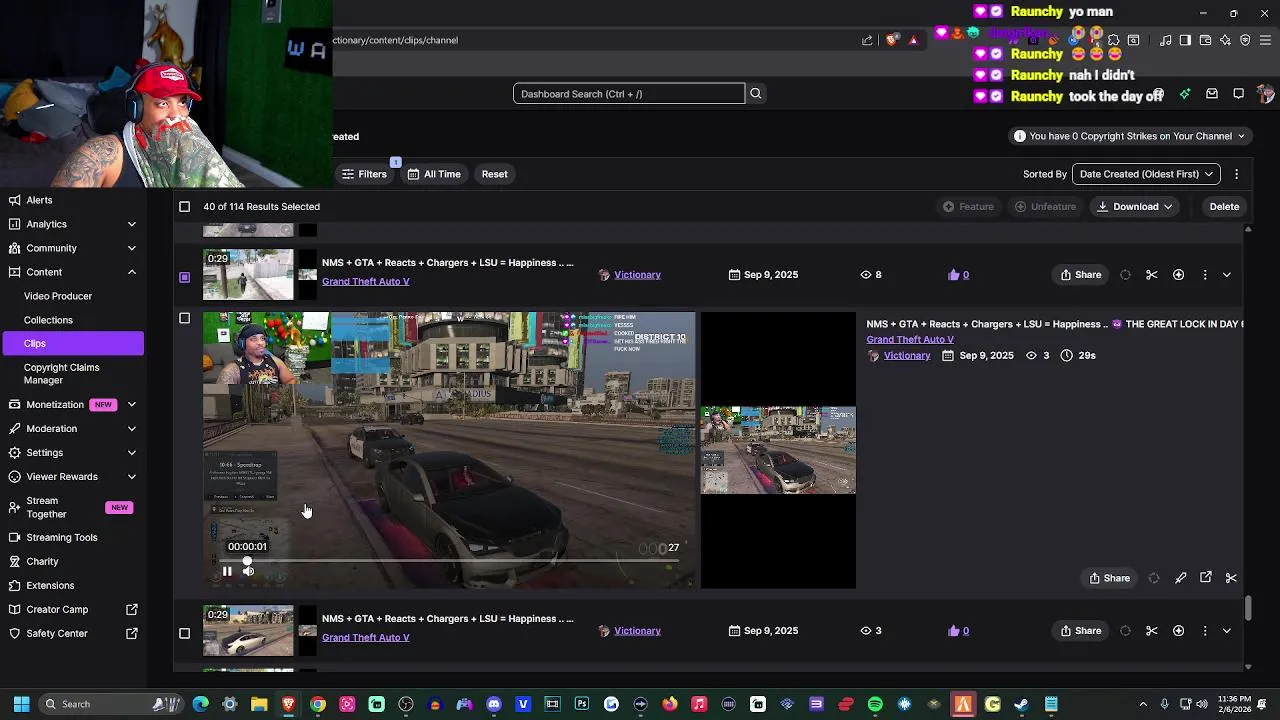Click scissors icon in expanded clip panel

(1231, 578)
